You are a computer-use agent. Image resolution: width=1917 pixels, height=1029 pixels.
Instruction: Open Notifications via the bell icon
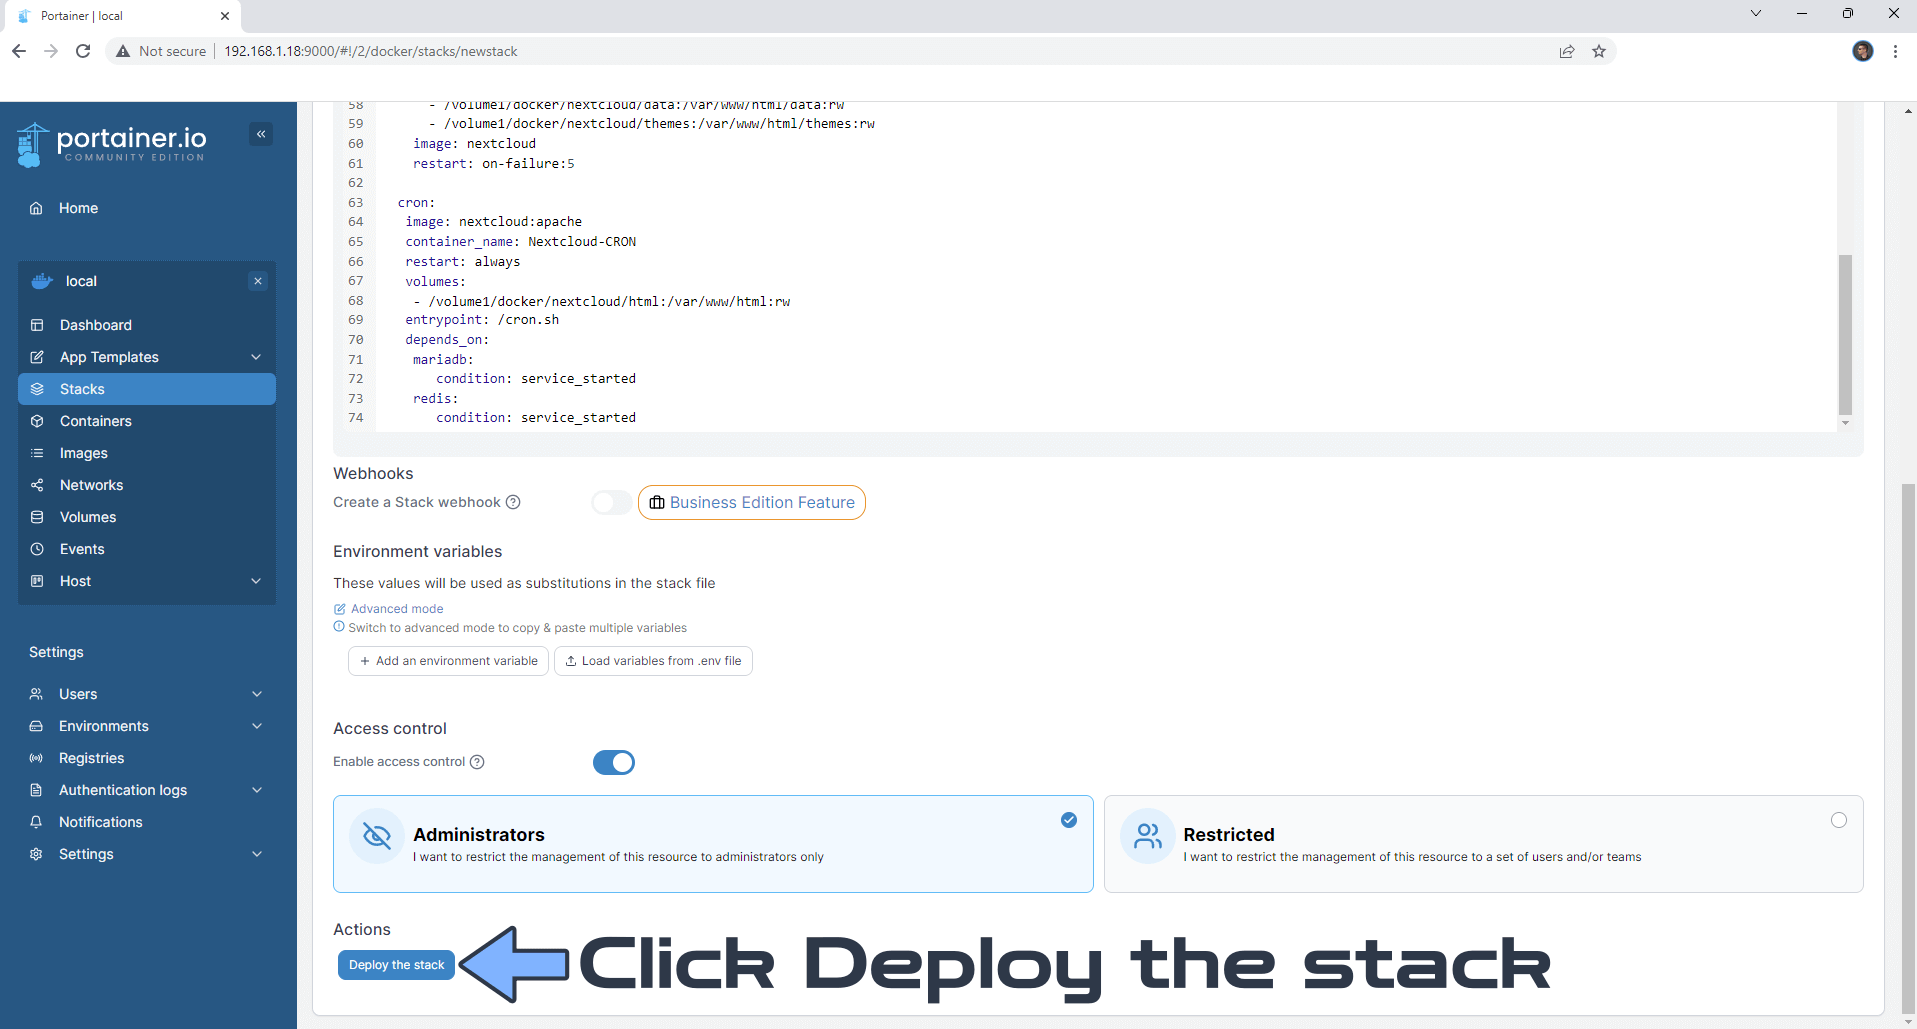point(36,821)
